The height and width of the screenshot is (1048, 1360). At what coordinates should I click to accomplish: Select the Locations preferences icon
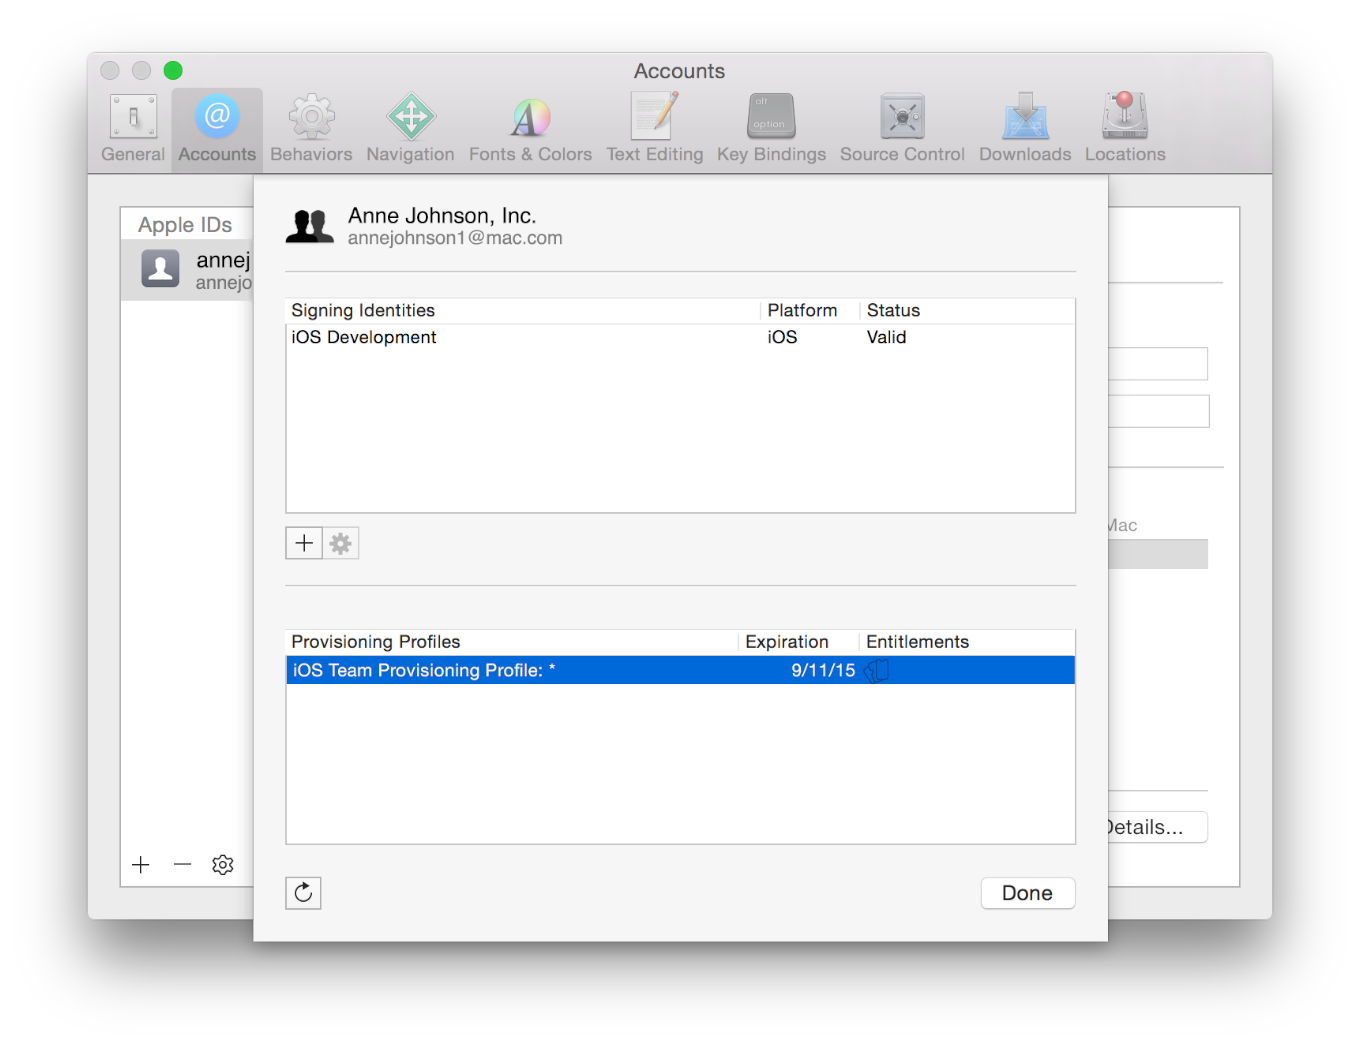[1124, 125]
